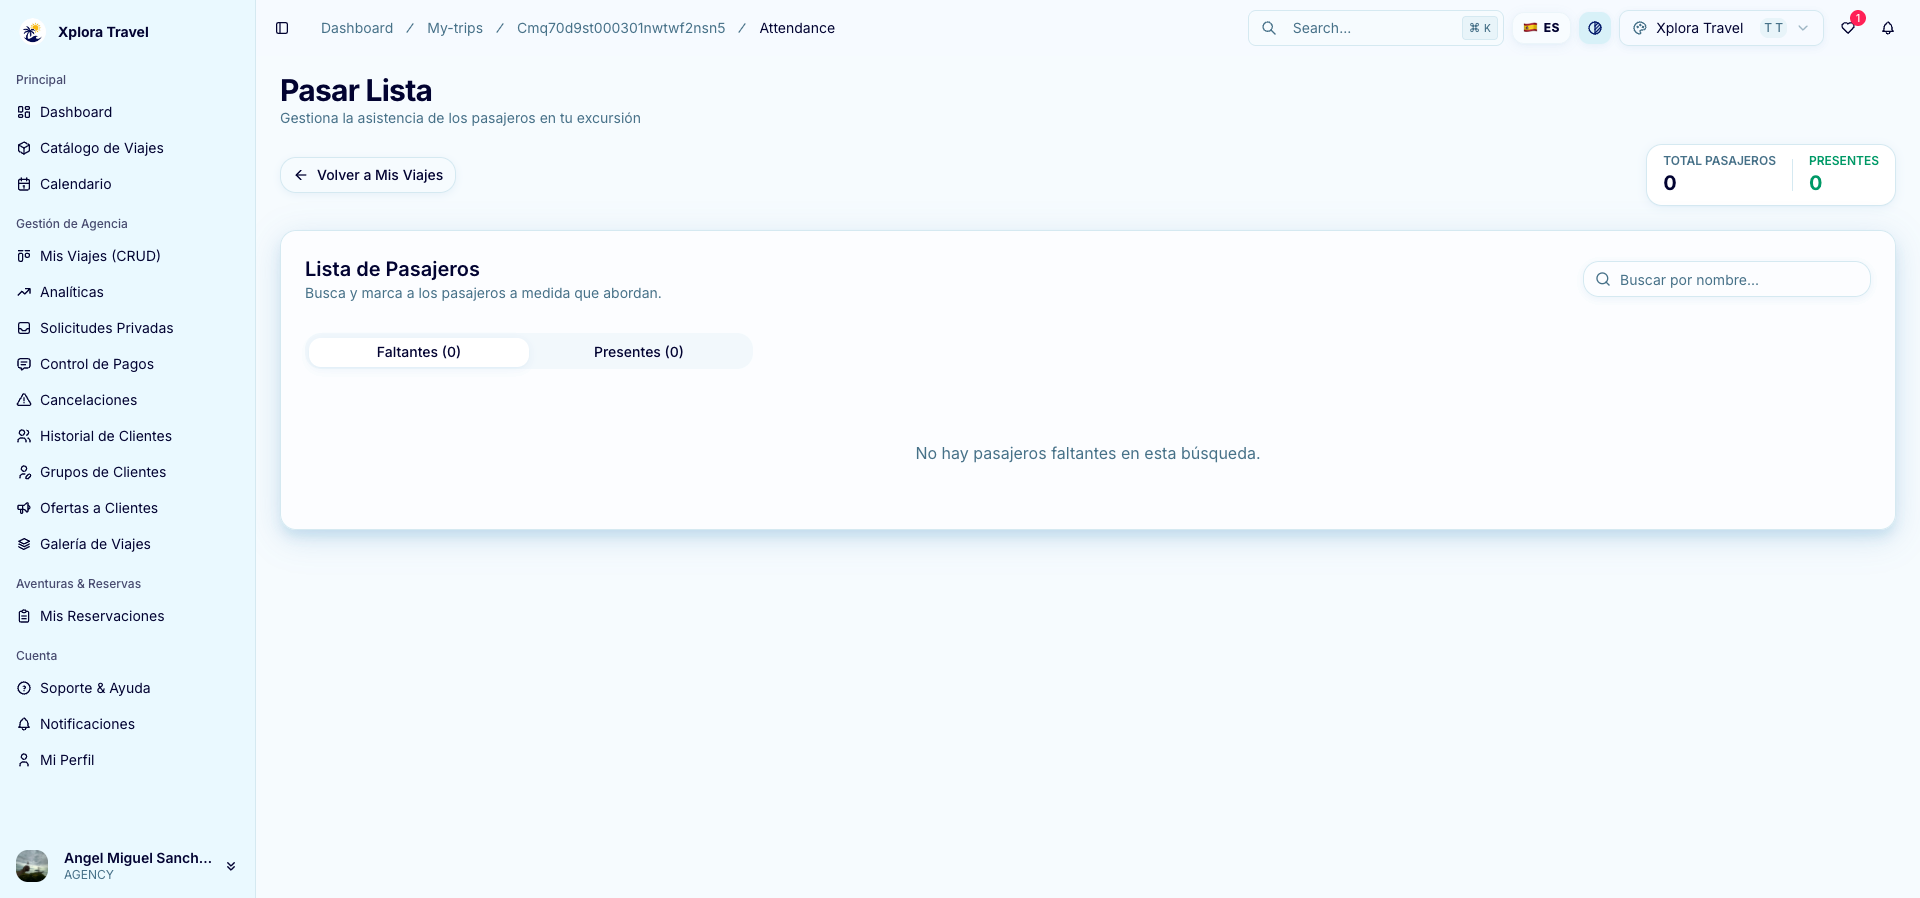Click the Mis Viajes (CRUD) icon

(x=24, y=256)
